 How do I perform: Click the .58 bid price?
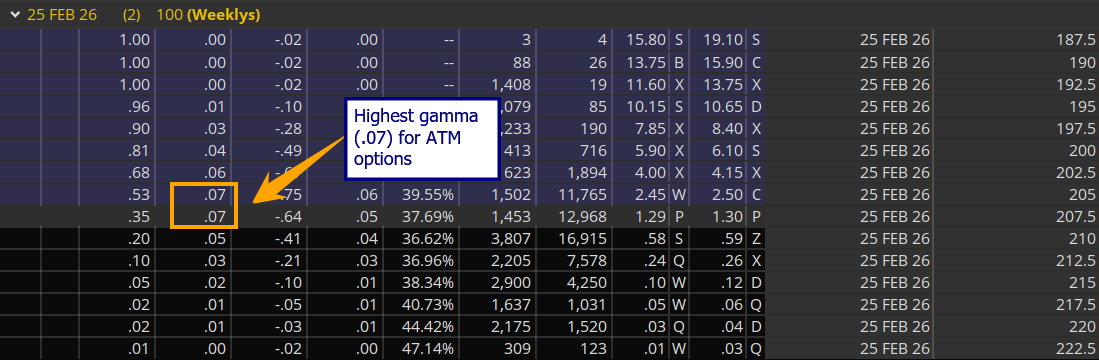(x=655, y=239)
